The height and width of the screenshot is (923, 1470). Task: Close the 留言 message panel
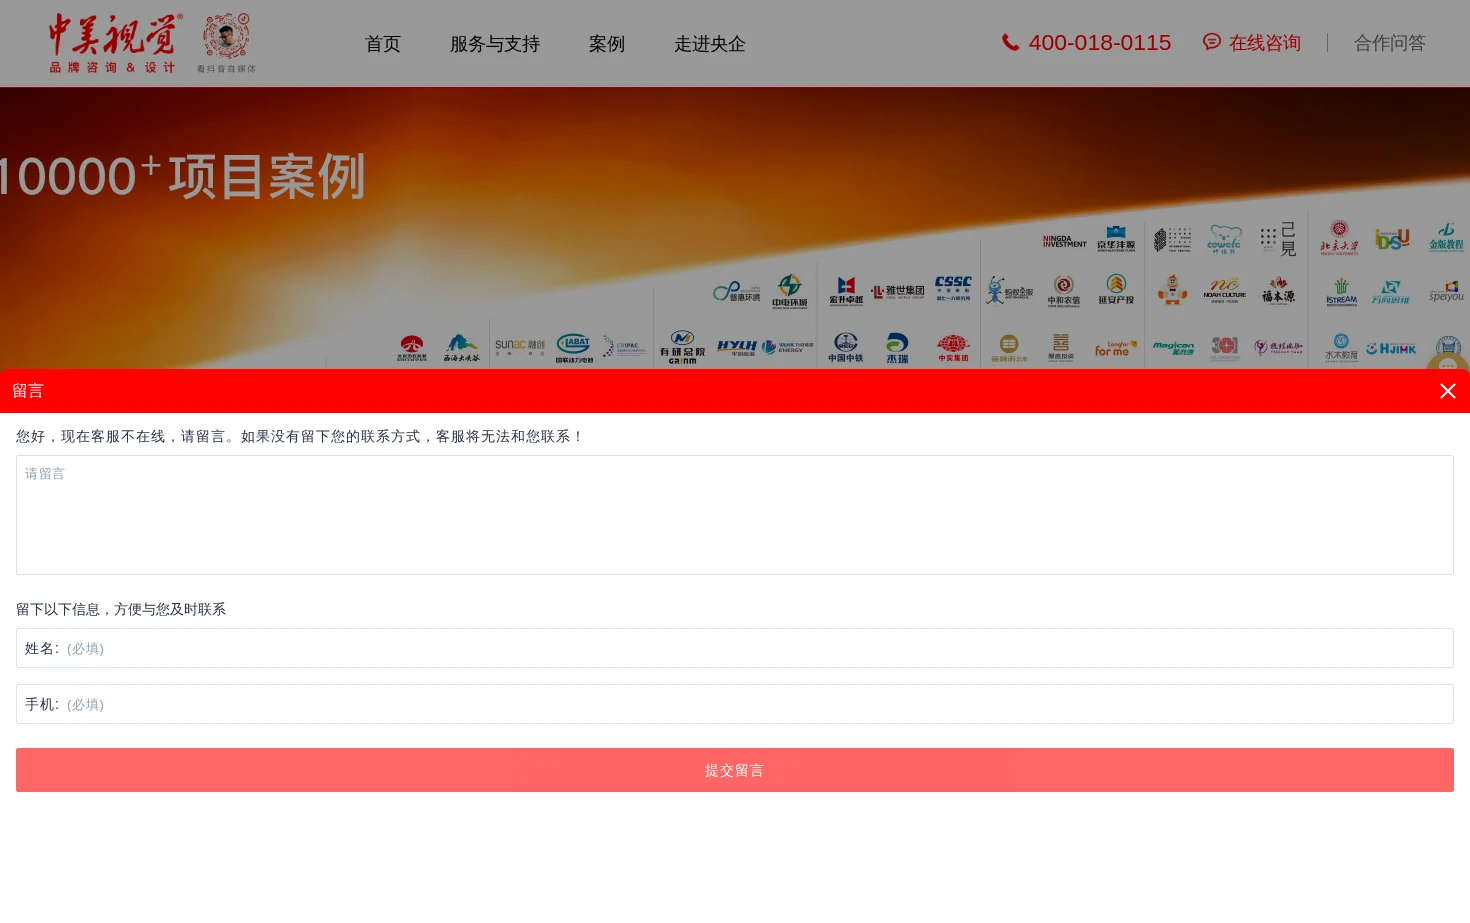tap(1447, 391)
